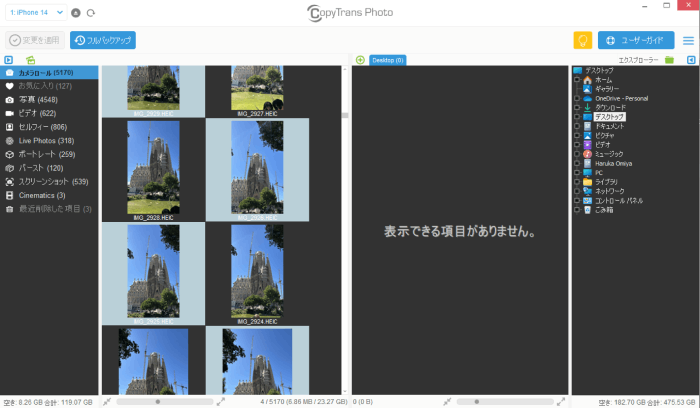Expand the ホーム tree node

577,80
